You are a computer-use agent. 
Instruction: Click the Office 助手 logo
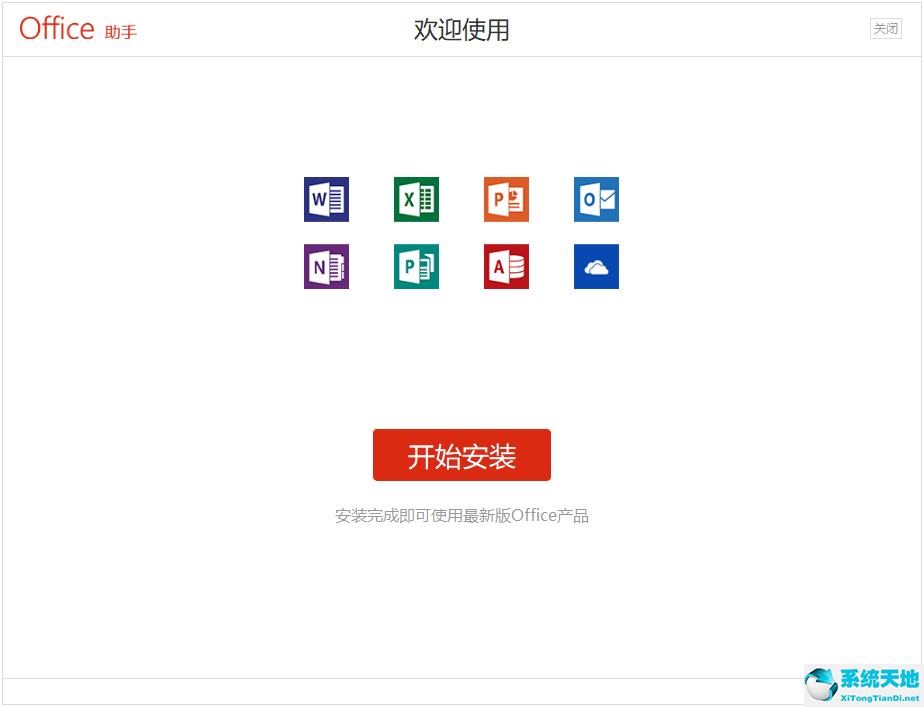(x=78, y=29)
